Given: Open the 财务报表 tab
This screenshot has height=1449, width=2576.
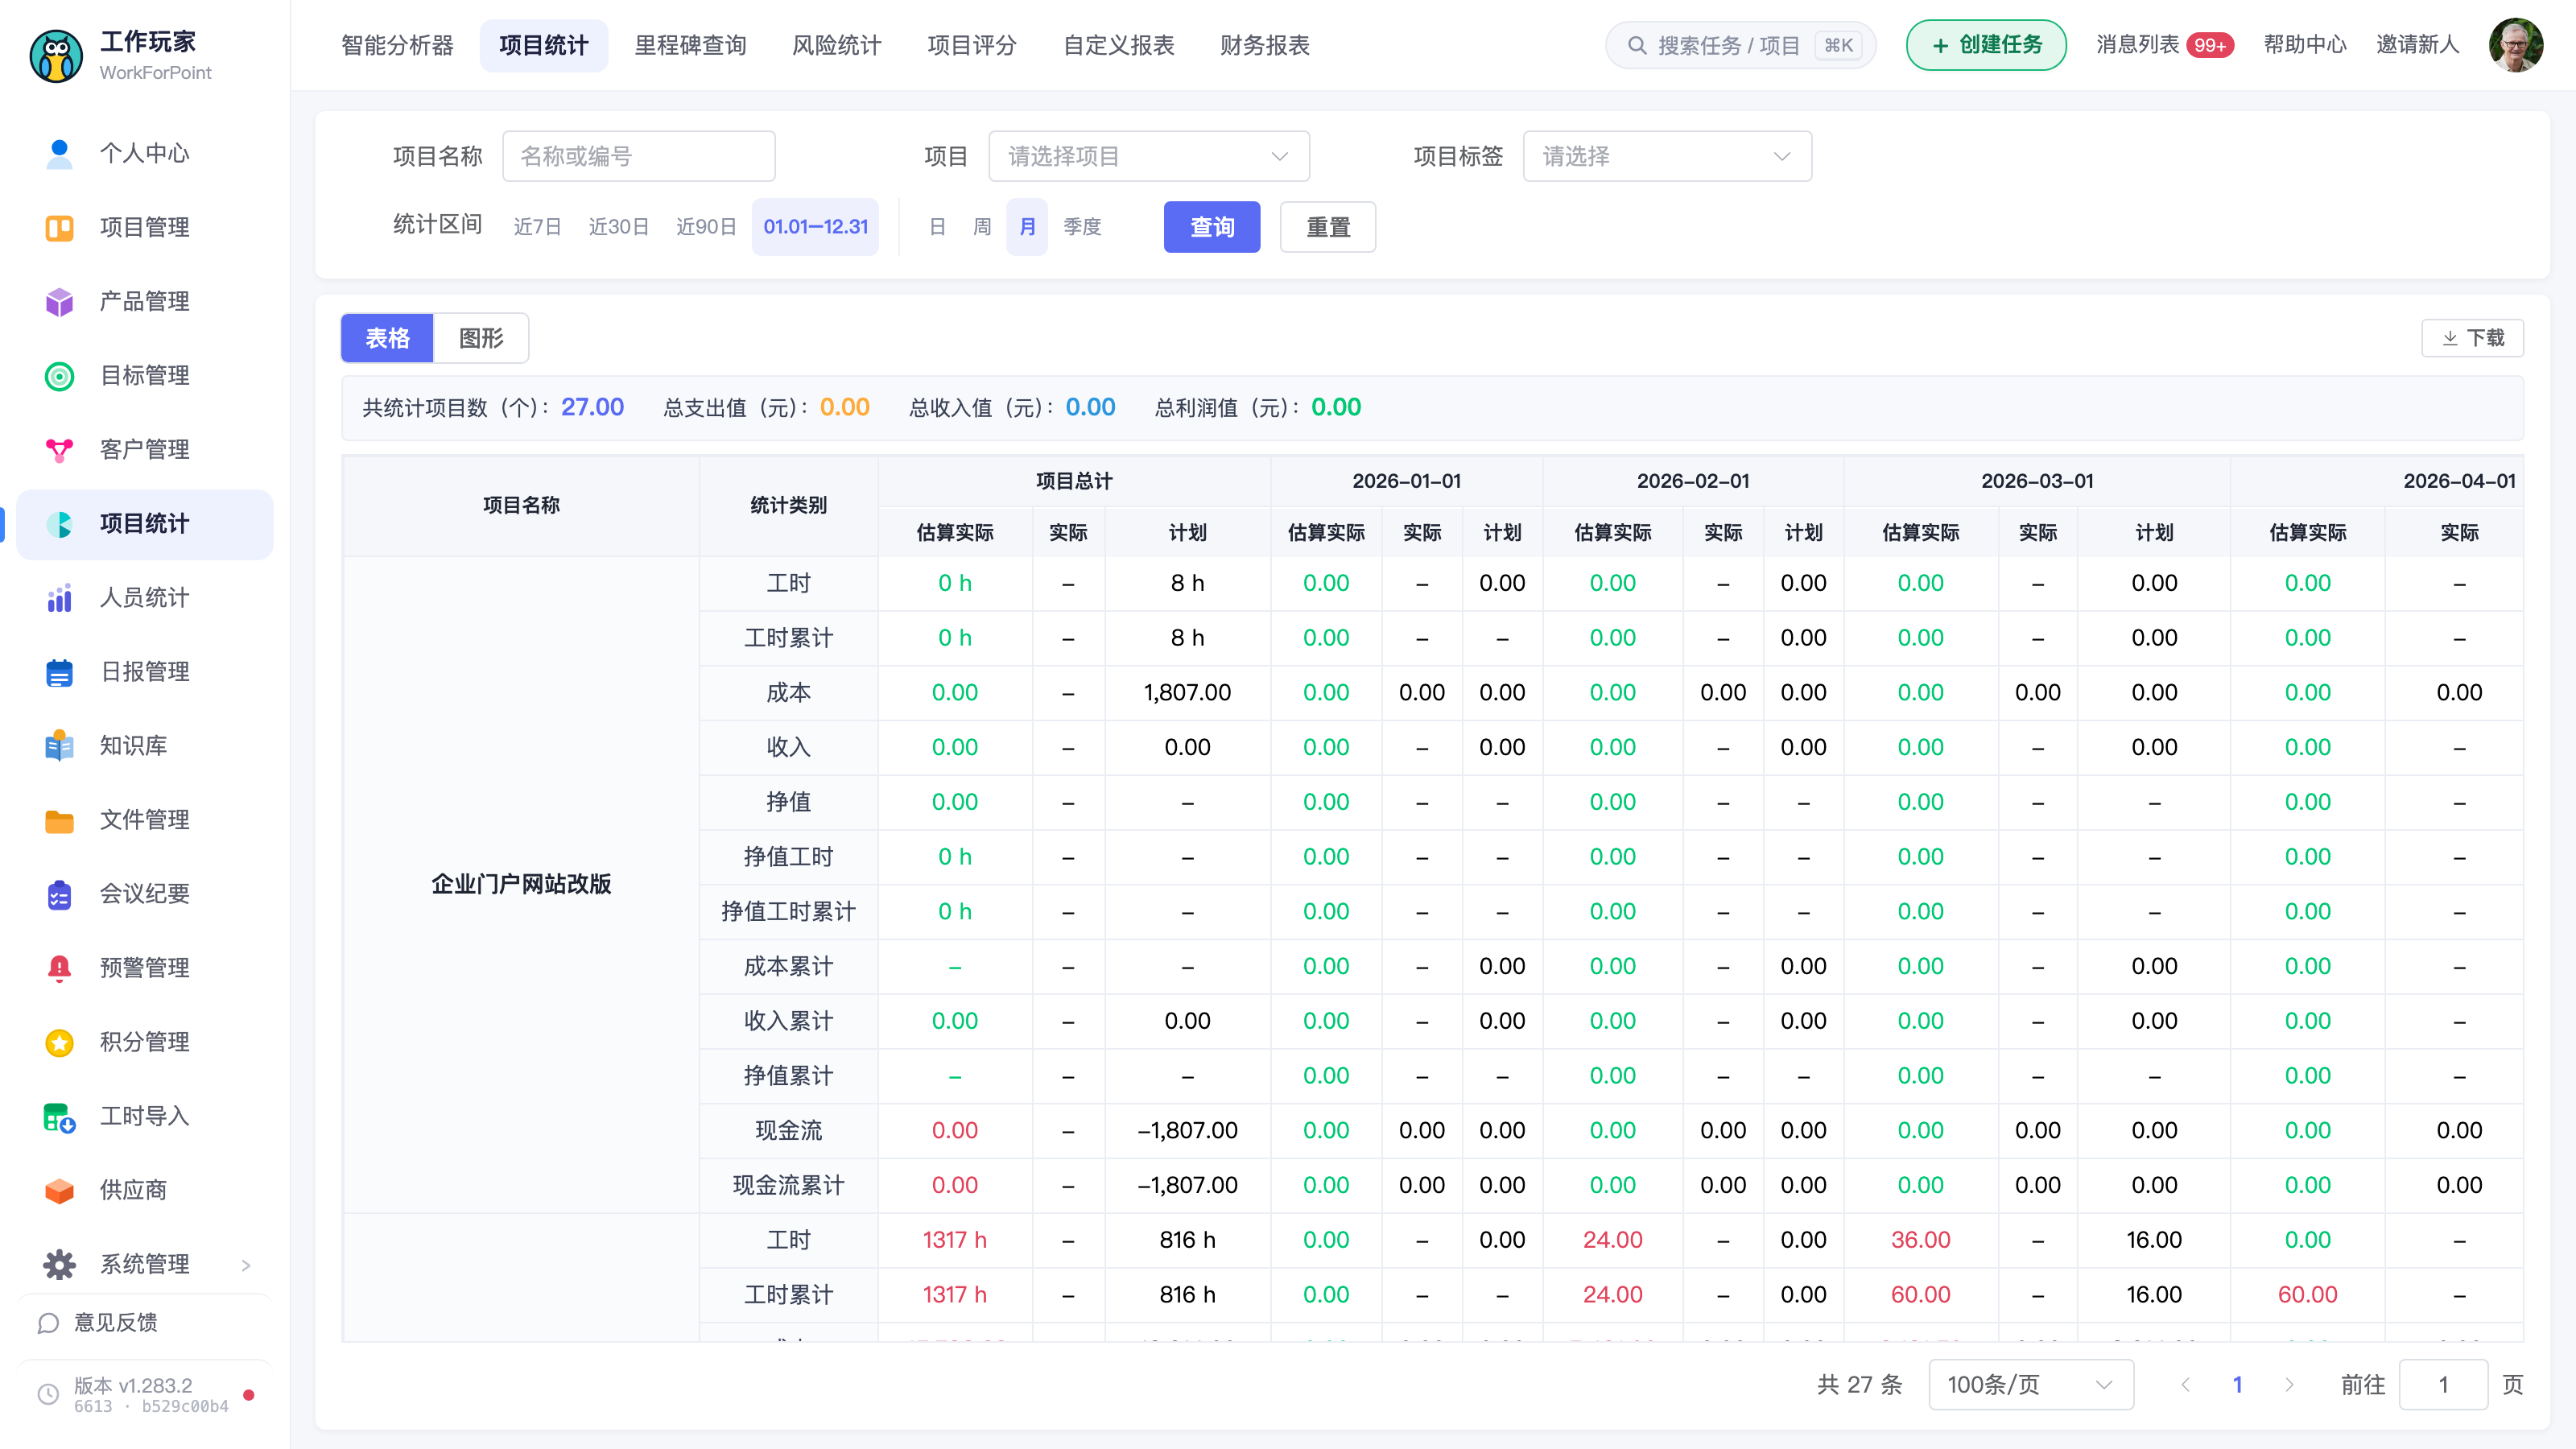Looking at the screenshot, I should click(1264, 45).
